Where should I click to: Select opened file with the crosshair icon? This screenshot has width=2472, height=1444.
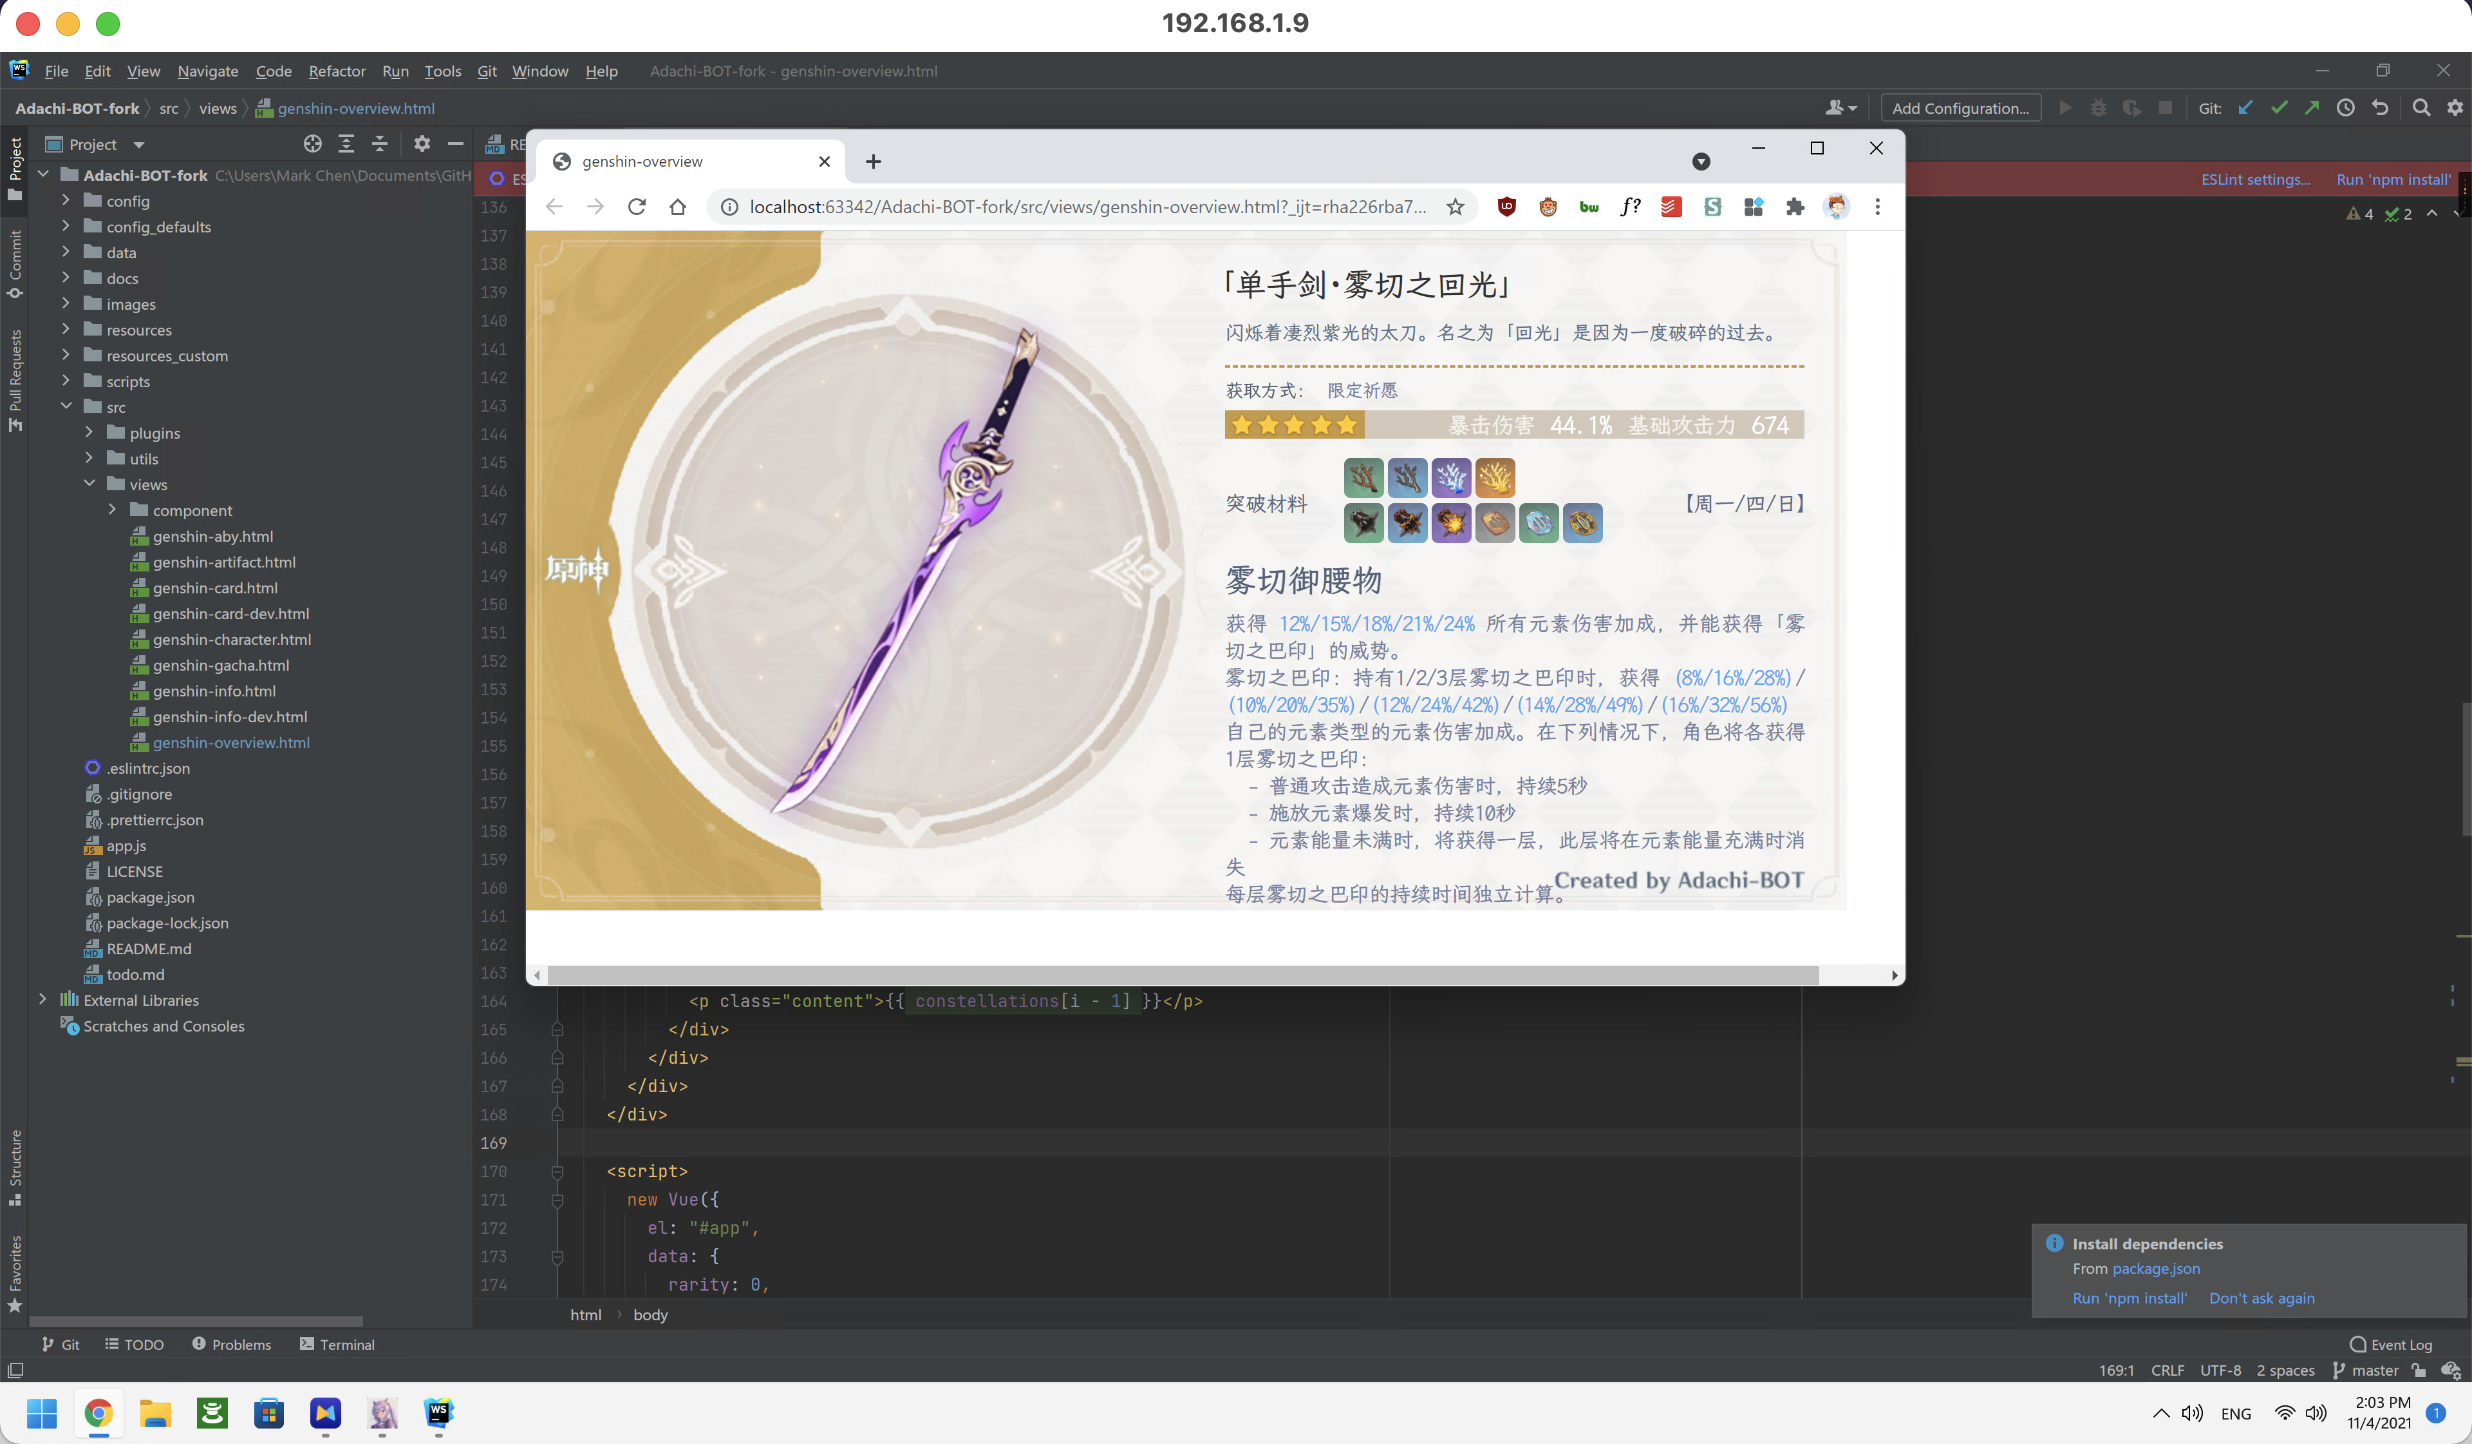(312, 144)
